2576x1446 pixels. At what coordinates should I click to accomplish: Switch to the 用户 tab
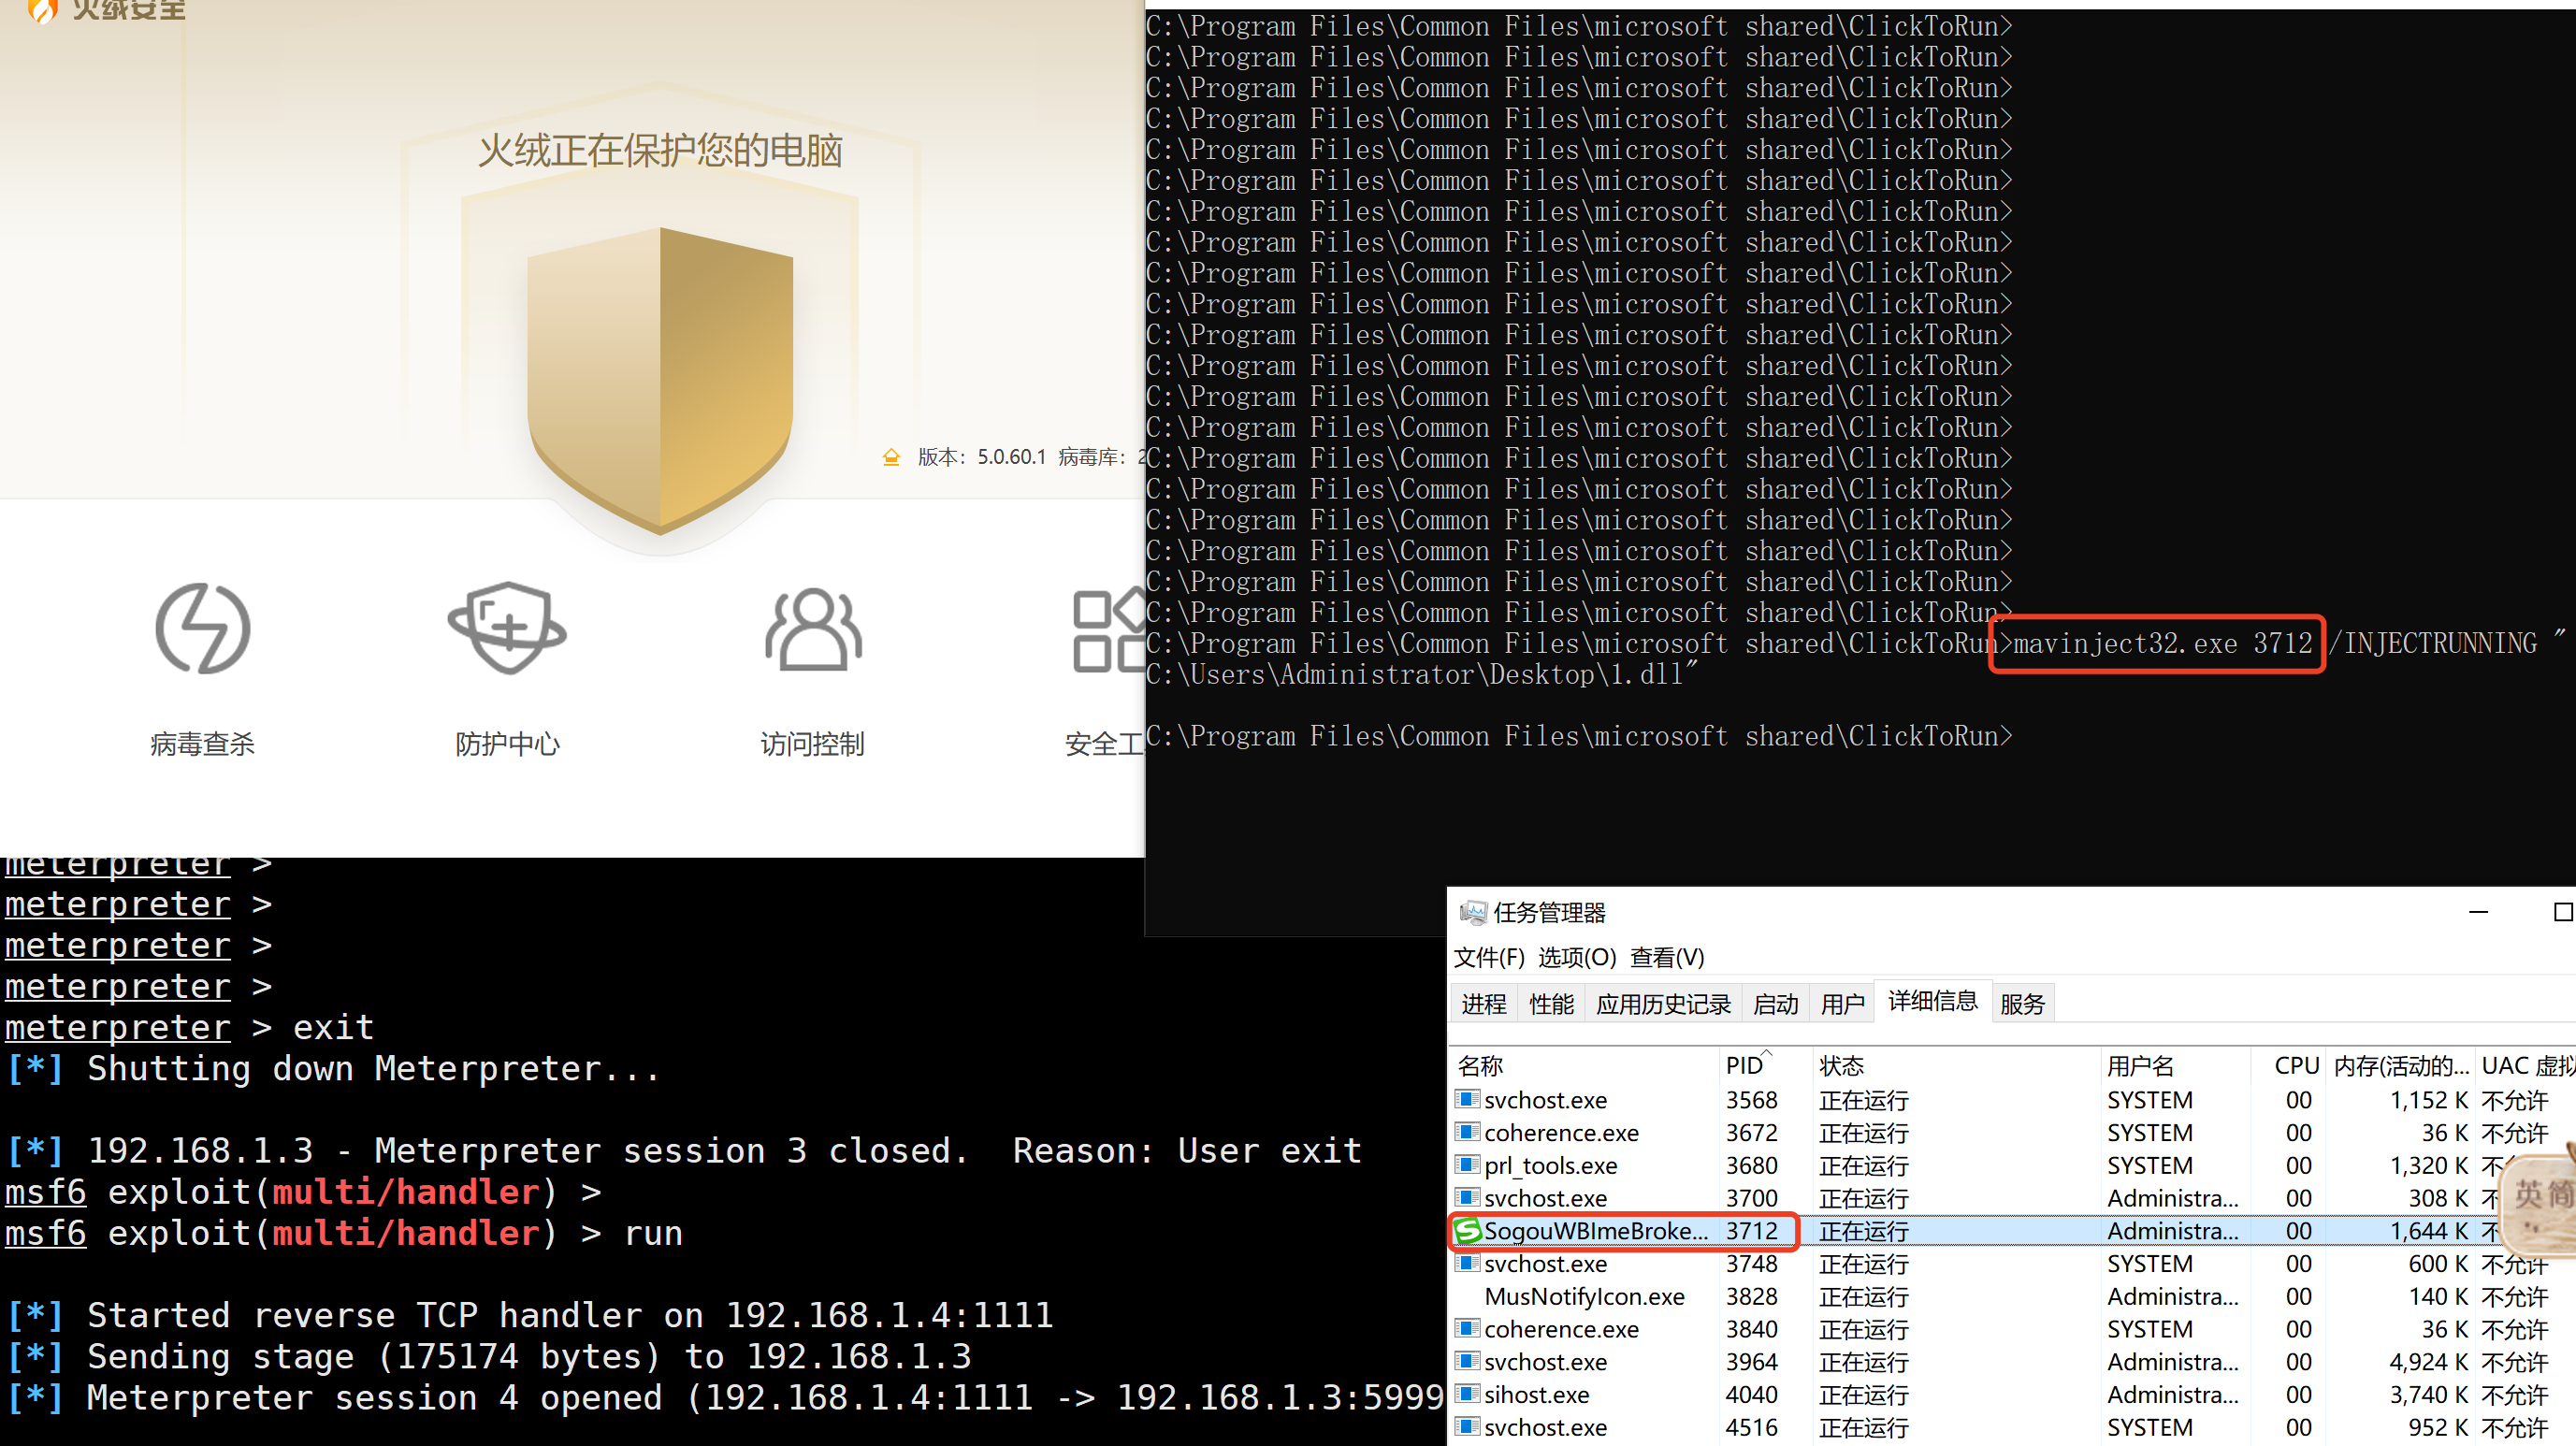pyautogui.click(x=1843, y=1003)
